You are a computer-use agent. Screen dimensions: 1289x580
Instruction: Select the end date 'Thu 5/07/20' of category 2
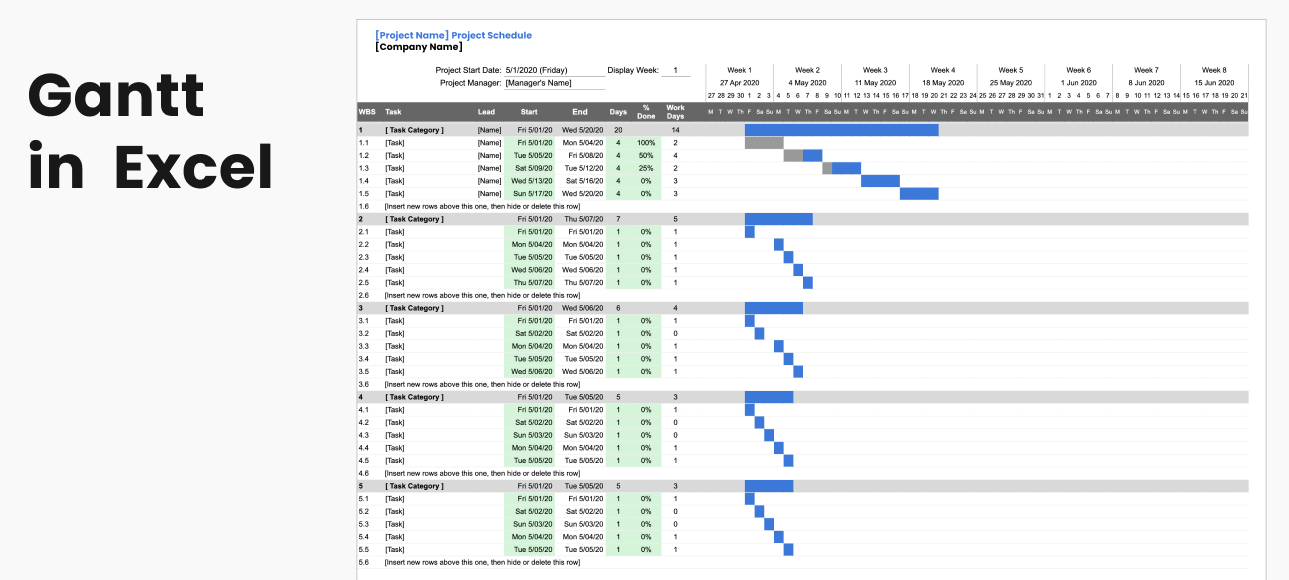pyautogui.click(x=581, y=219)
